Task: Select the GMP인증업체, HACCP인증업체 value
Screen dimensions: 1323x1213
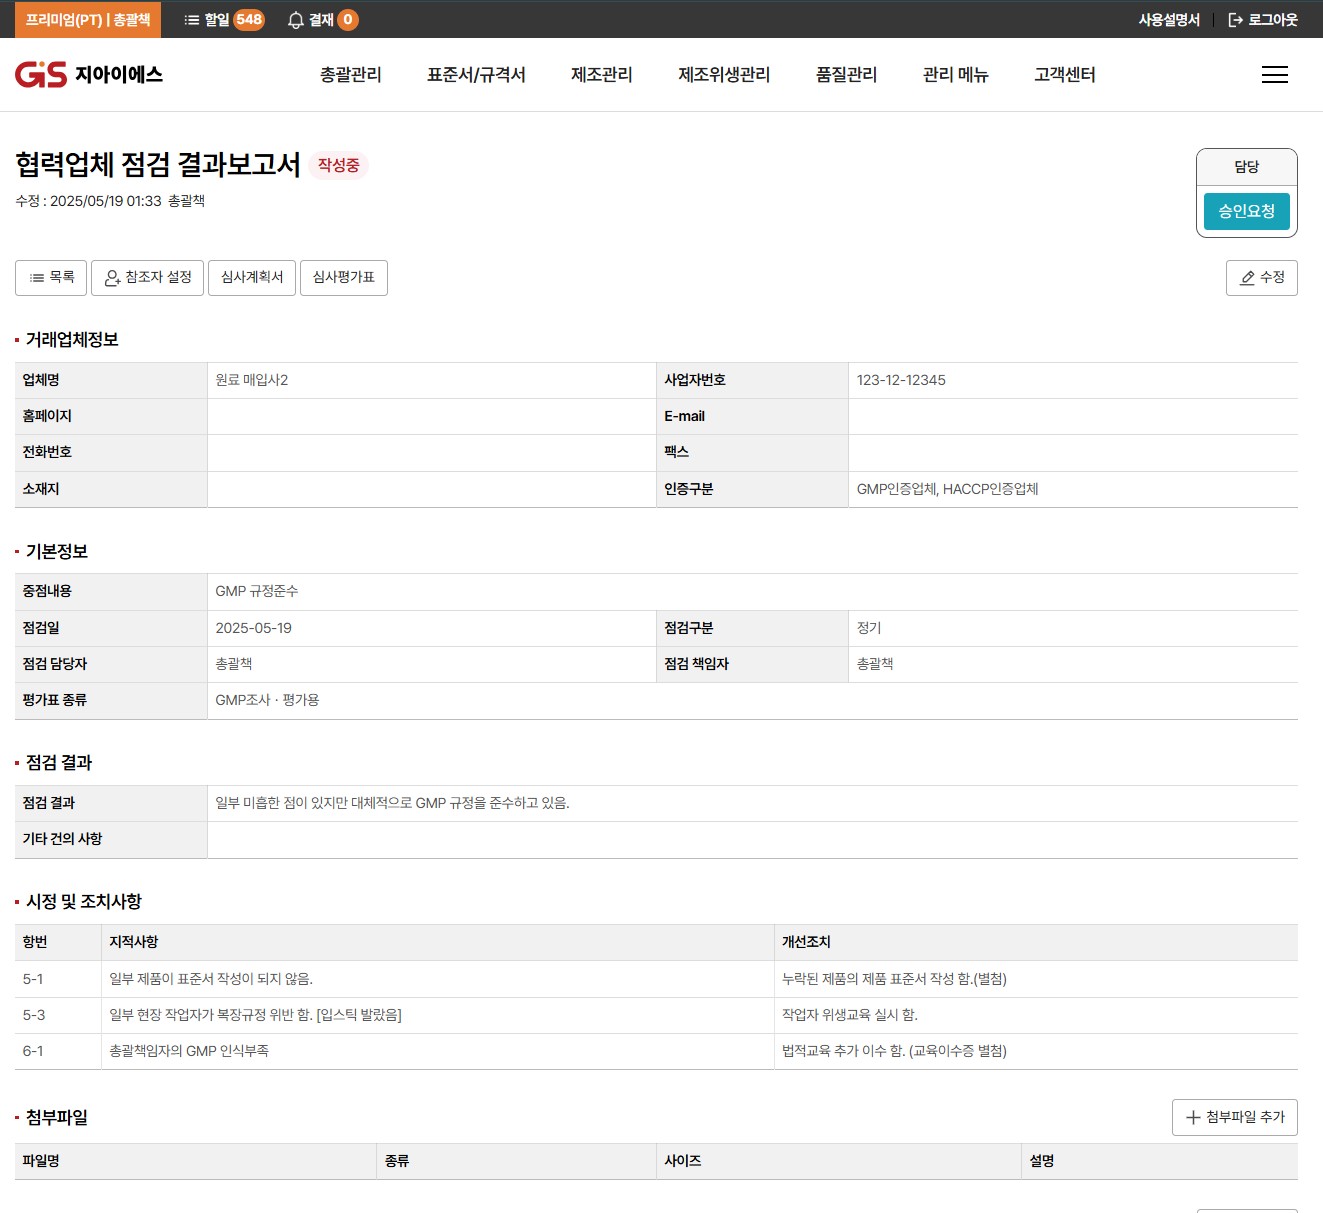Action: [948, 489]
